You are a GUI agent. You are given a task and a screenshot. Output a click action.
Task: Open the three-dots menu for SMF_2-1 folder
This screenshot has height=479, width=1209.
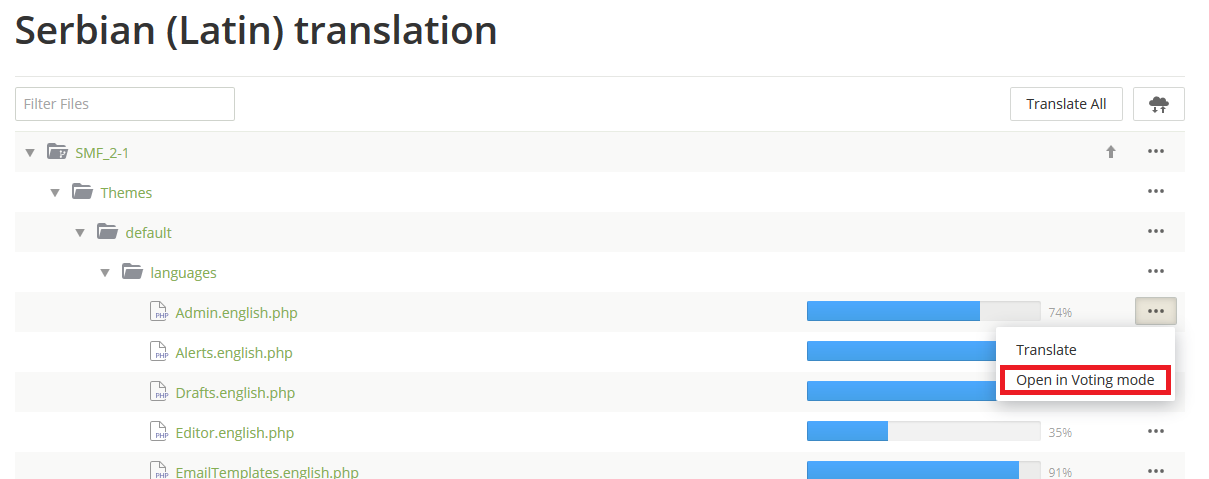pos(1156,152)
